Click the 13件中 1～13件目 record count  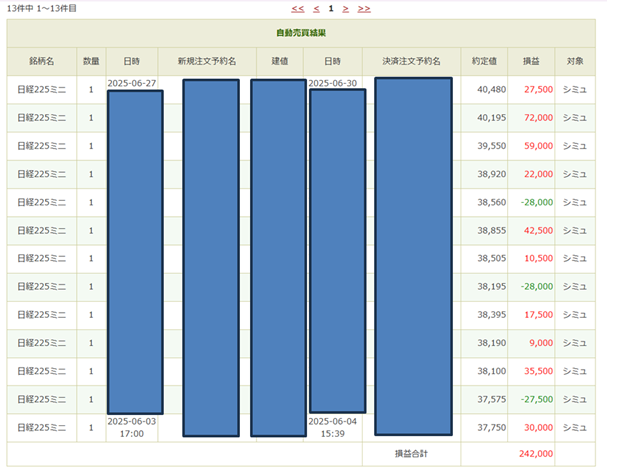point(41,8)
